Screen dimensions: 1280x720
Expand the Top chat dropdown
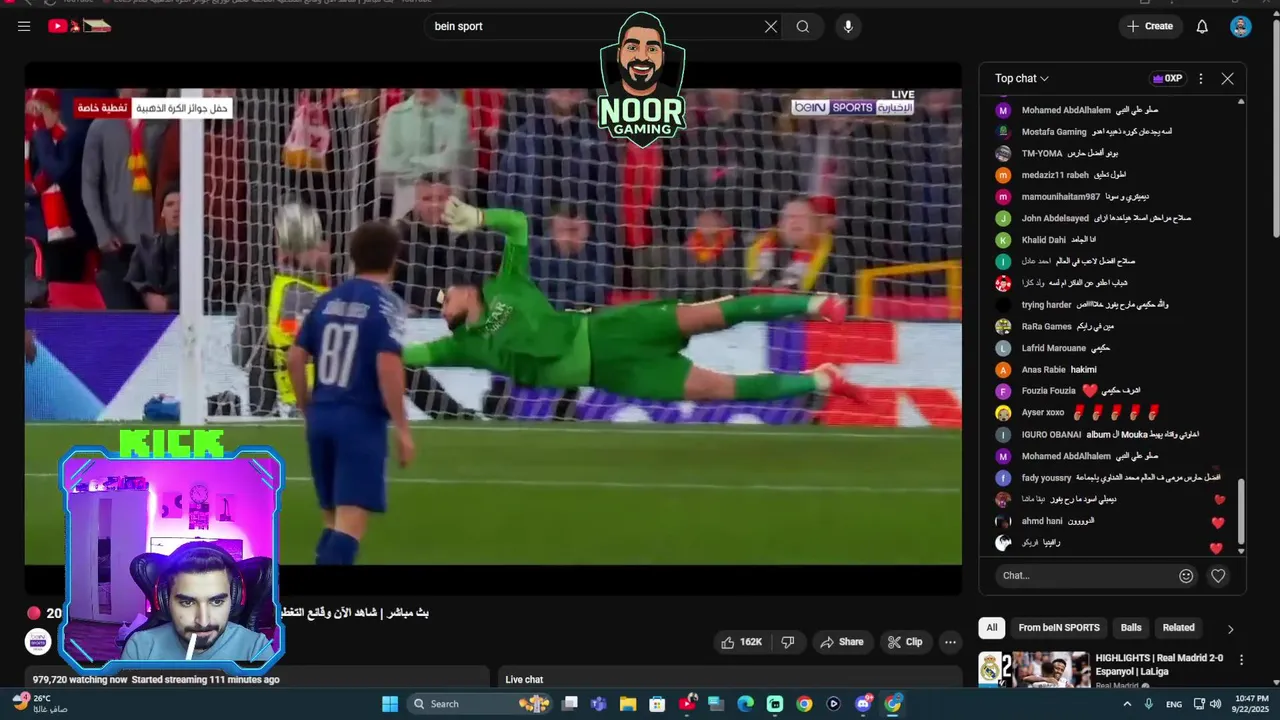click(1022, 78)
